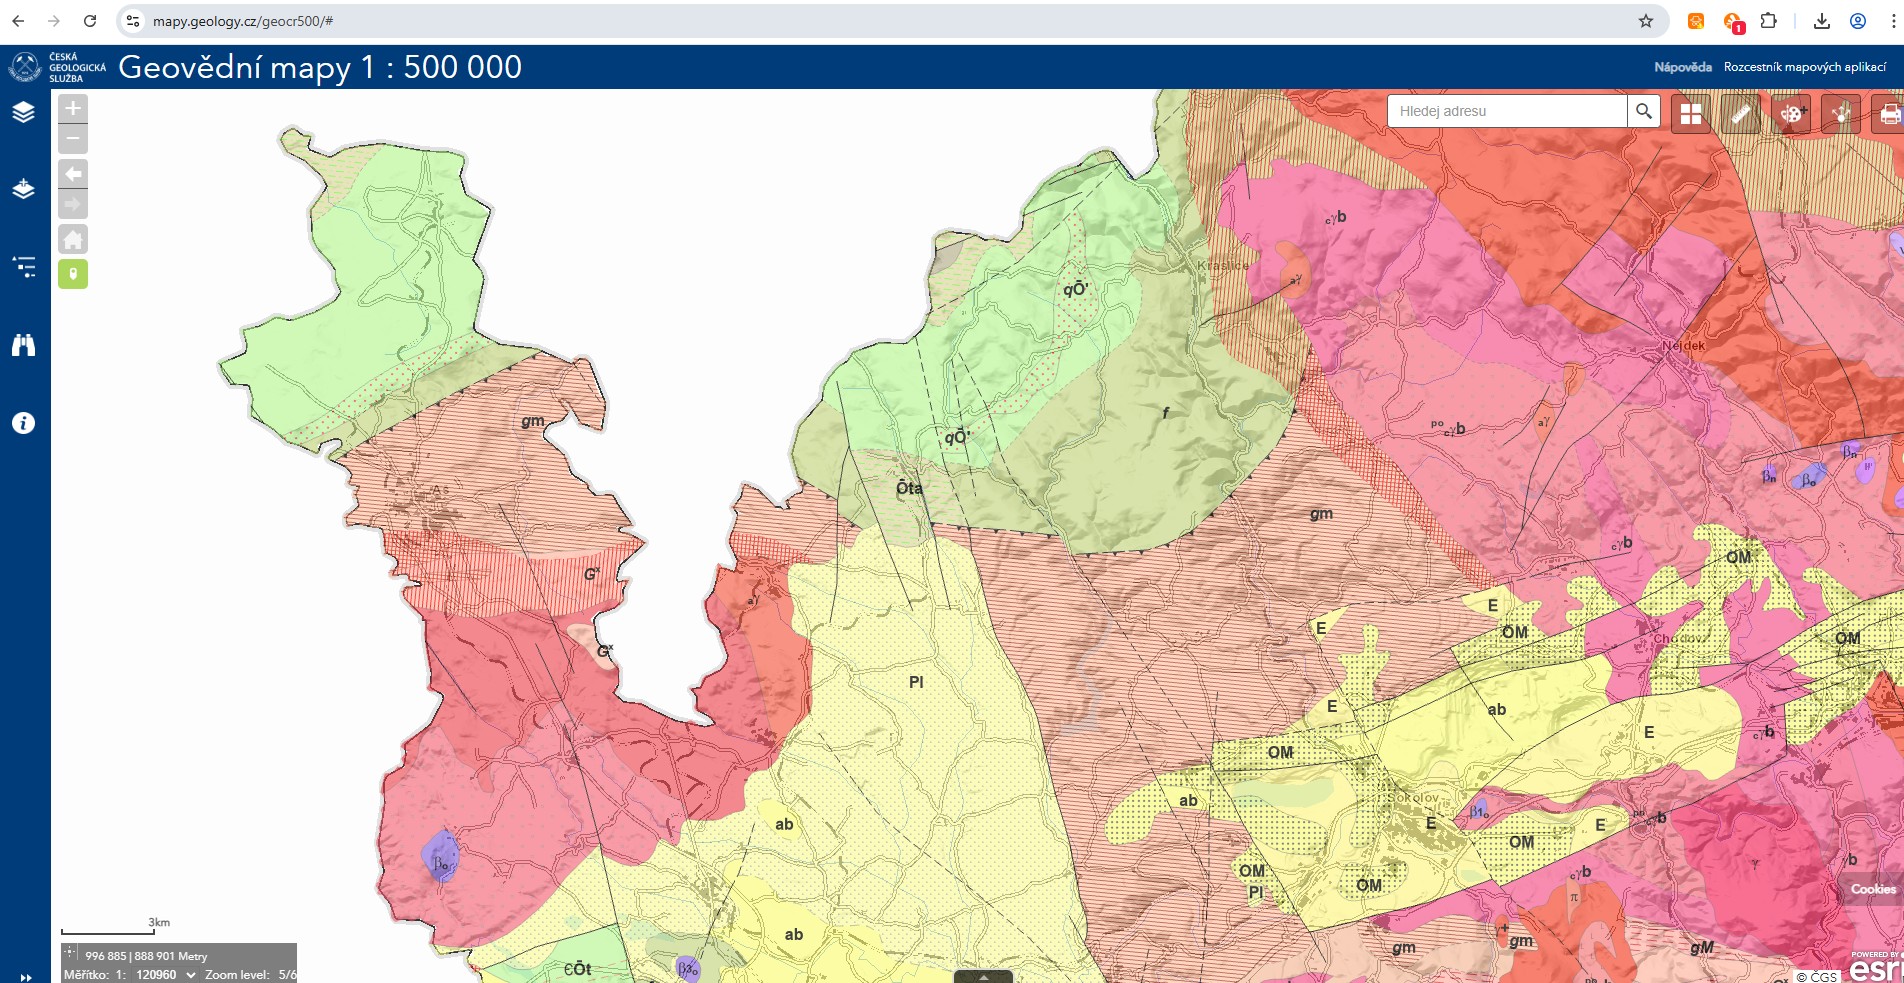
Task: Submit address search with magnifier button
Action: [1644, 111]
